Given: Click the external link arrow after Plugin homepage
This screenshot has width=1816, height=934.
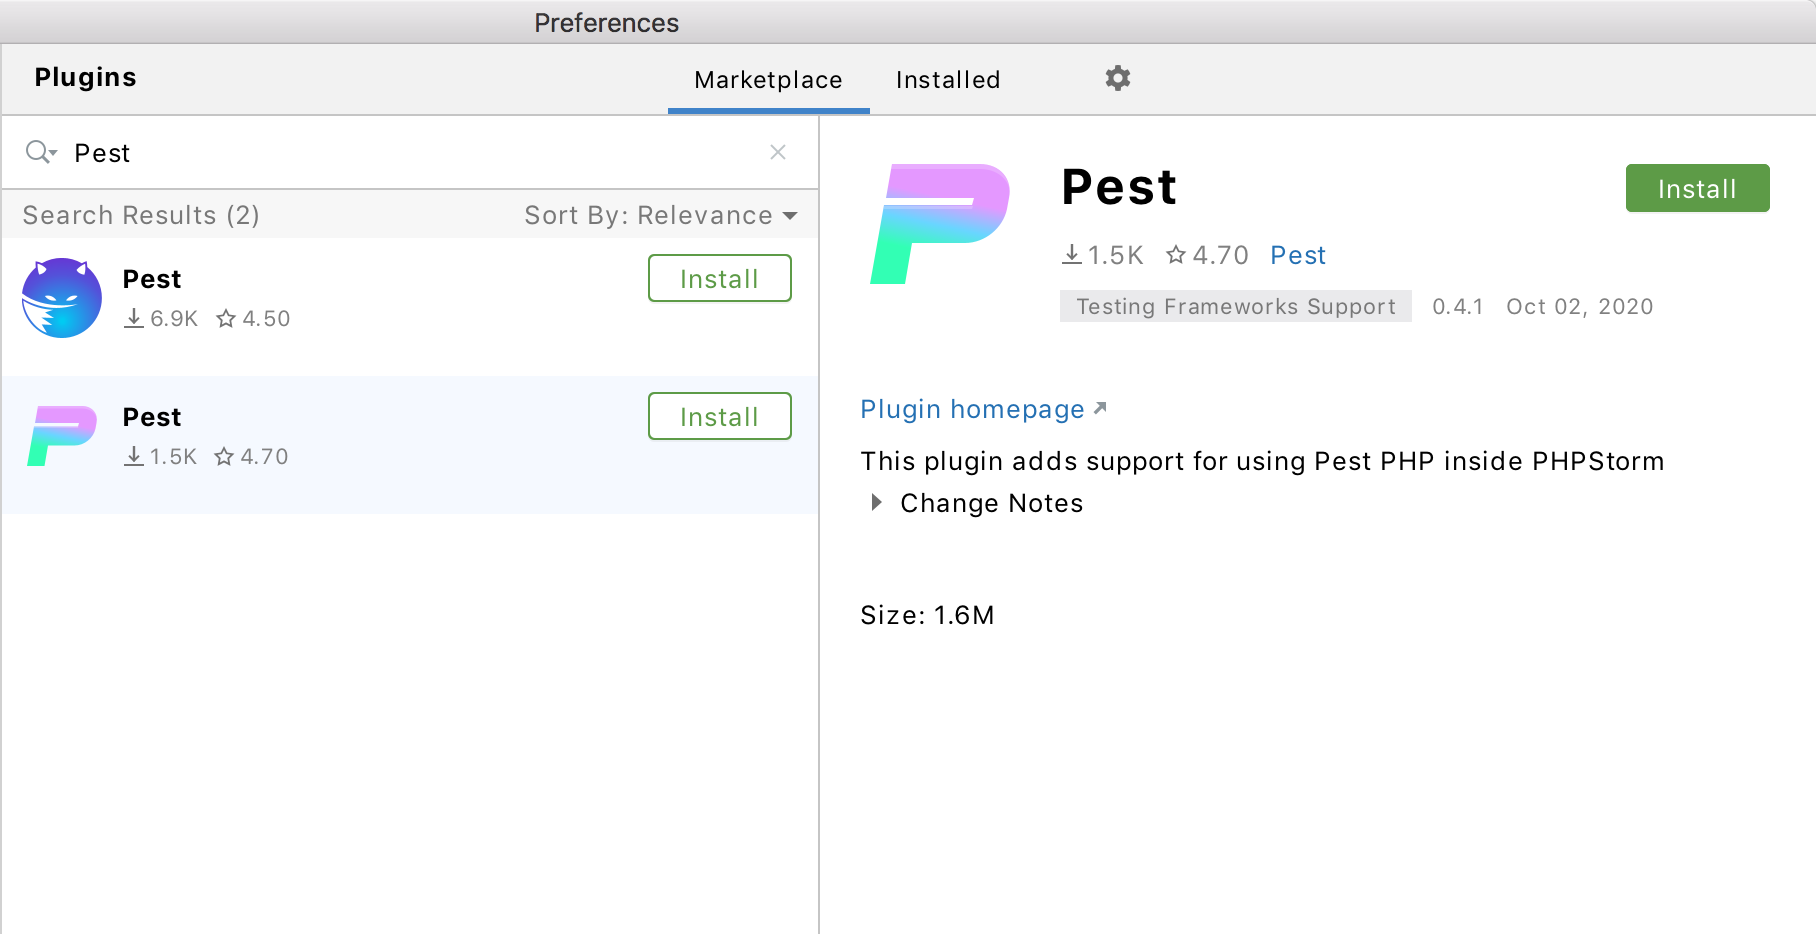Looking at the screenshot, I should (1100, 408).
